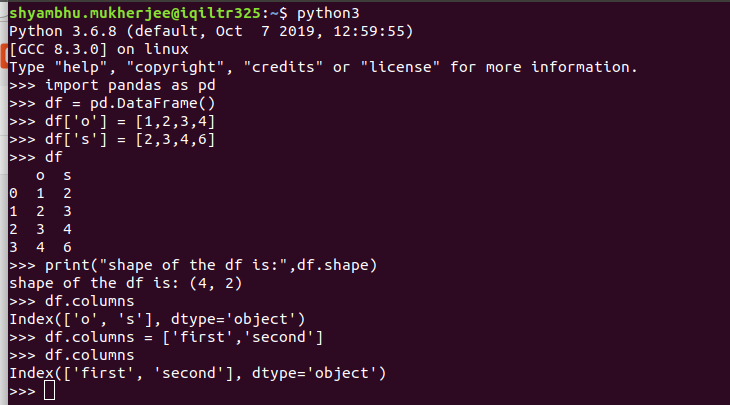Click the list [1,2,3,4]
The image size is (730, 405).
tap(176, 122)
